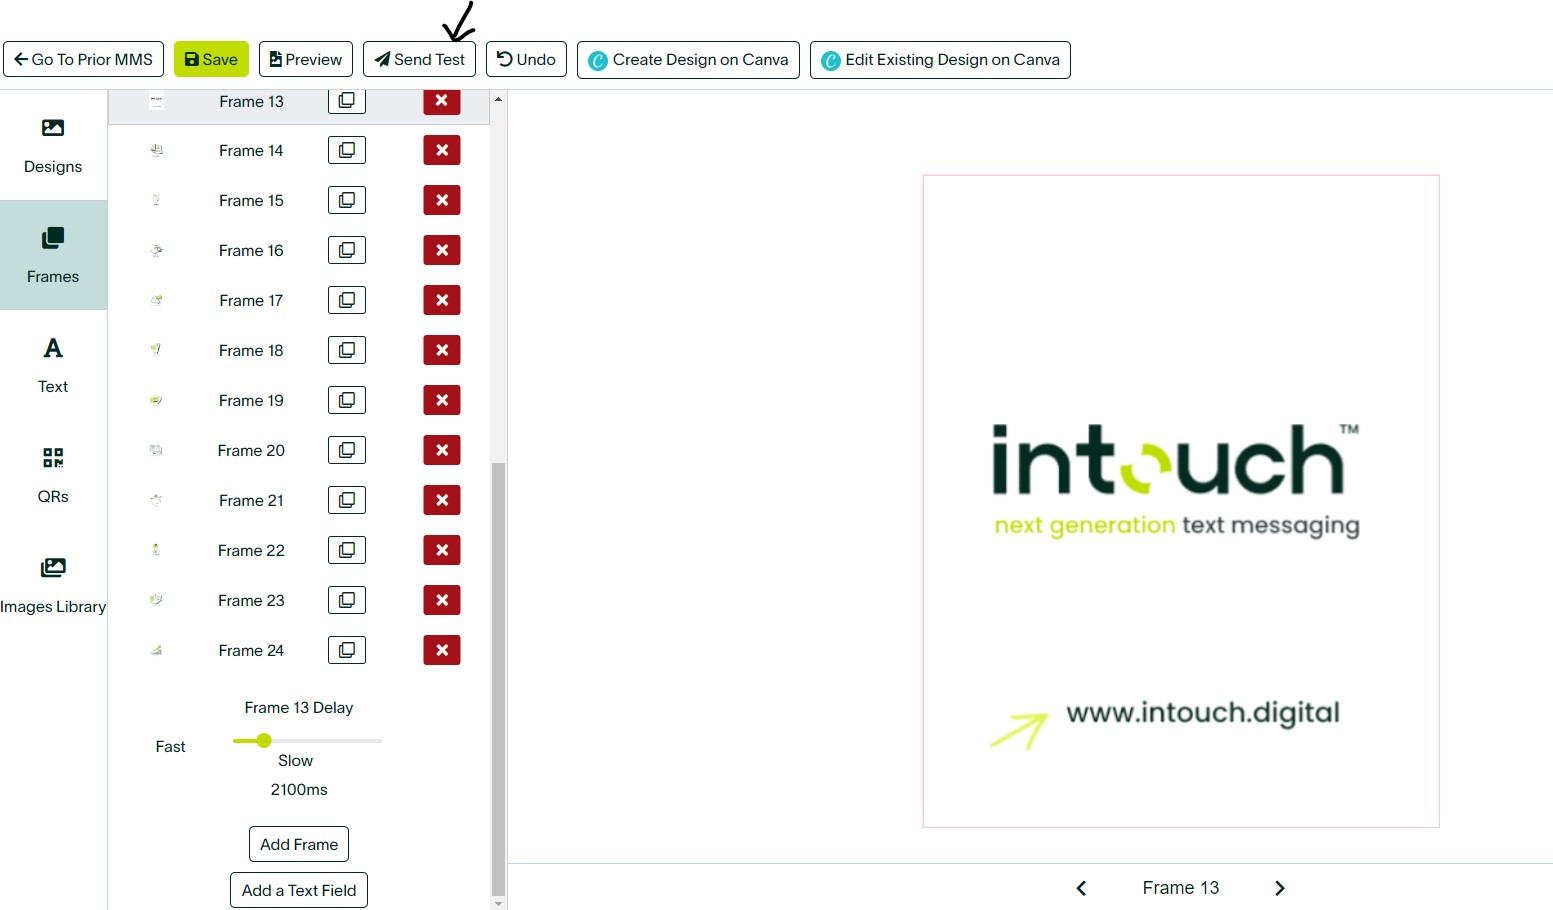Image resolution: width=1553 pixels, height=910 pixels.
Task: Adjust the Frame 13 Delay slider
Action: click(x=264, y=741)
